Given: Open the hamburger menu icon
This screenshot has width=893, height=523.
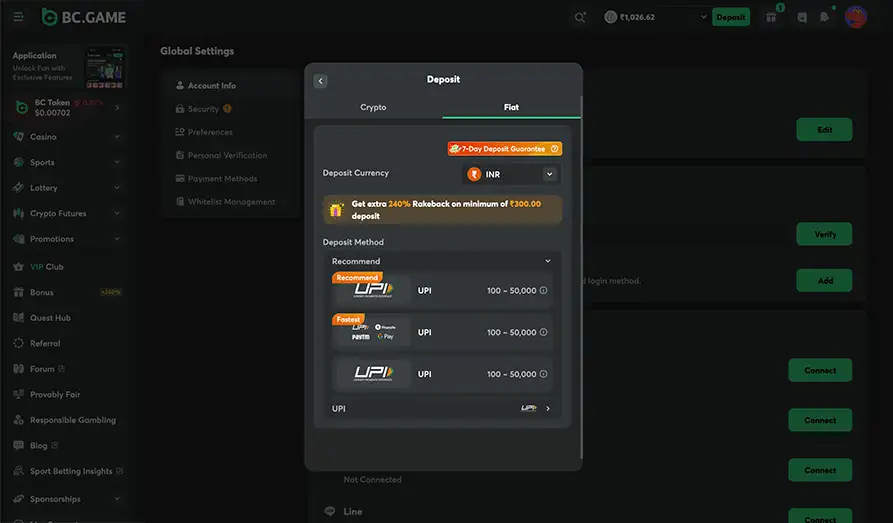Looking at the screenshot, I should [x=18, y=17].
